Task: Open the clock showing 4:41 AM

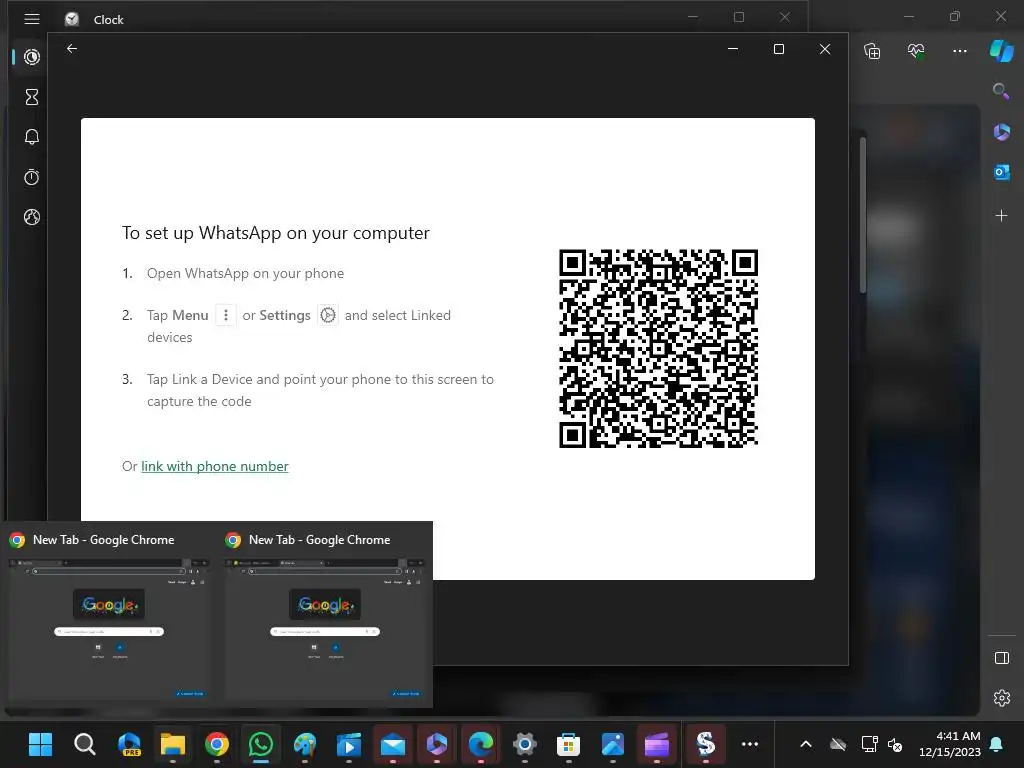Action: click(950, 744)
